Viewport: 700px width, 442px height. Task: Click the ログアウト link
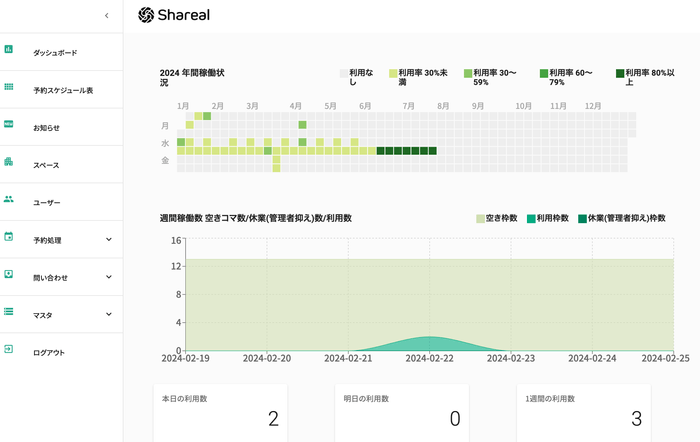pos(48,353)
